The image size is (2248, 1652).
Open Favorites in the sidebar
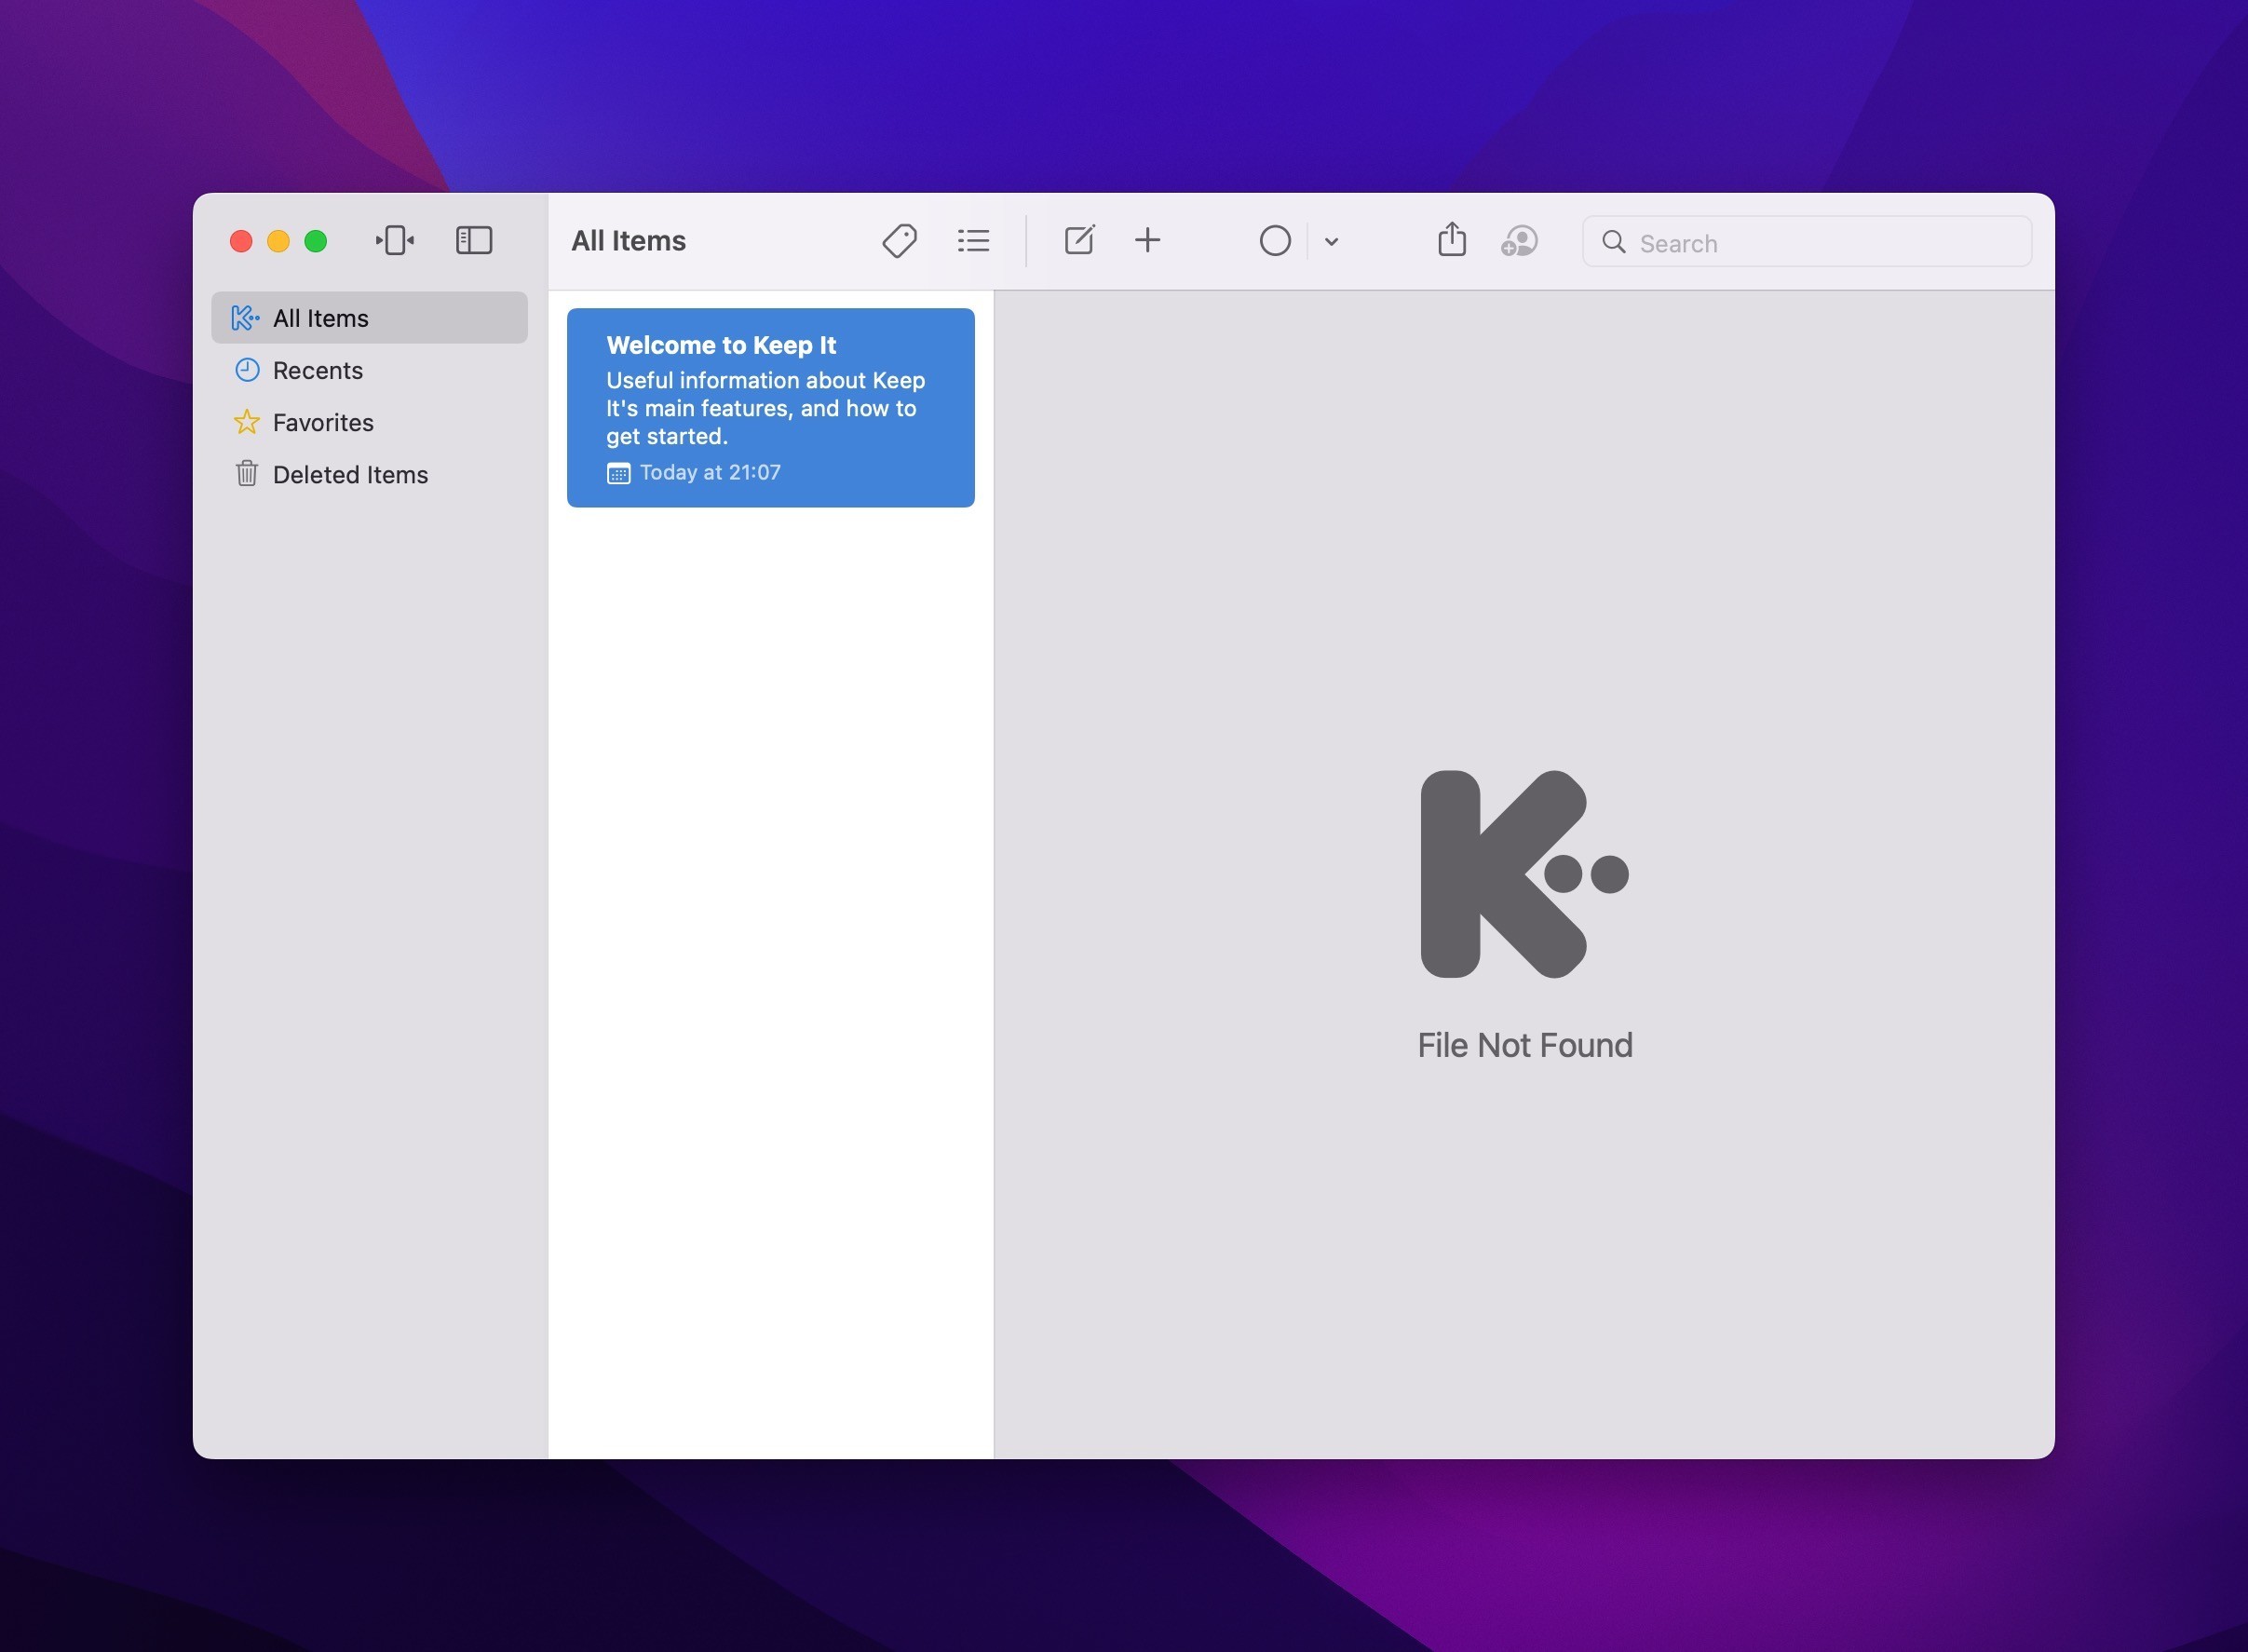click(x=322, y=422)
